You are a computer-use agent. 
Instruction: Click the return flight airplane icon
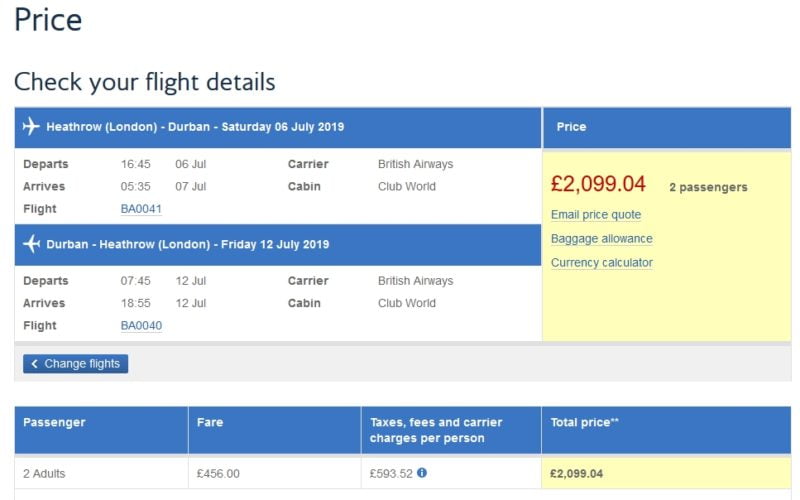31,244
